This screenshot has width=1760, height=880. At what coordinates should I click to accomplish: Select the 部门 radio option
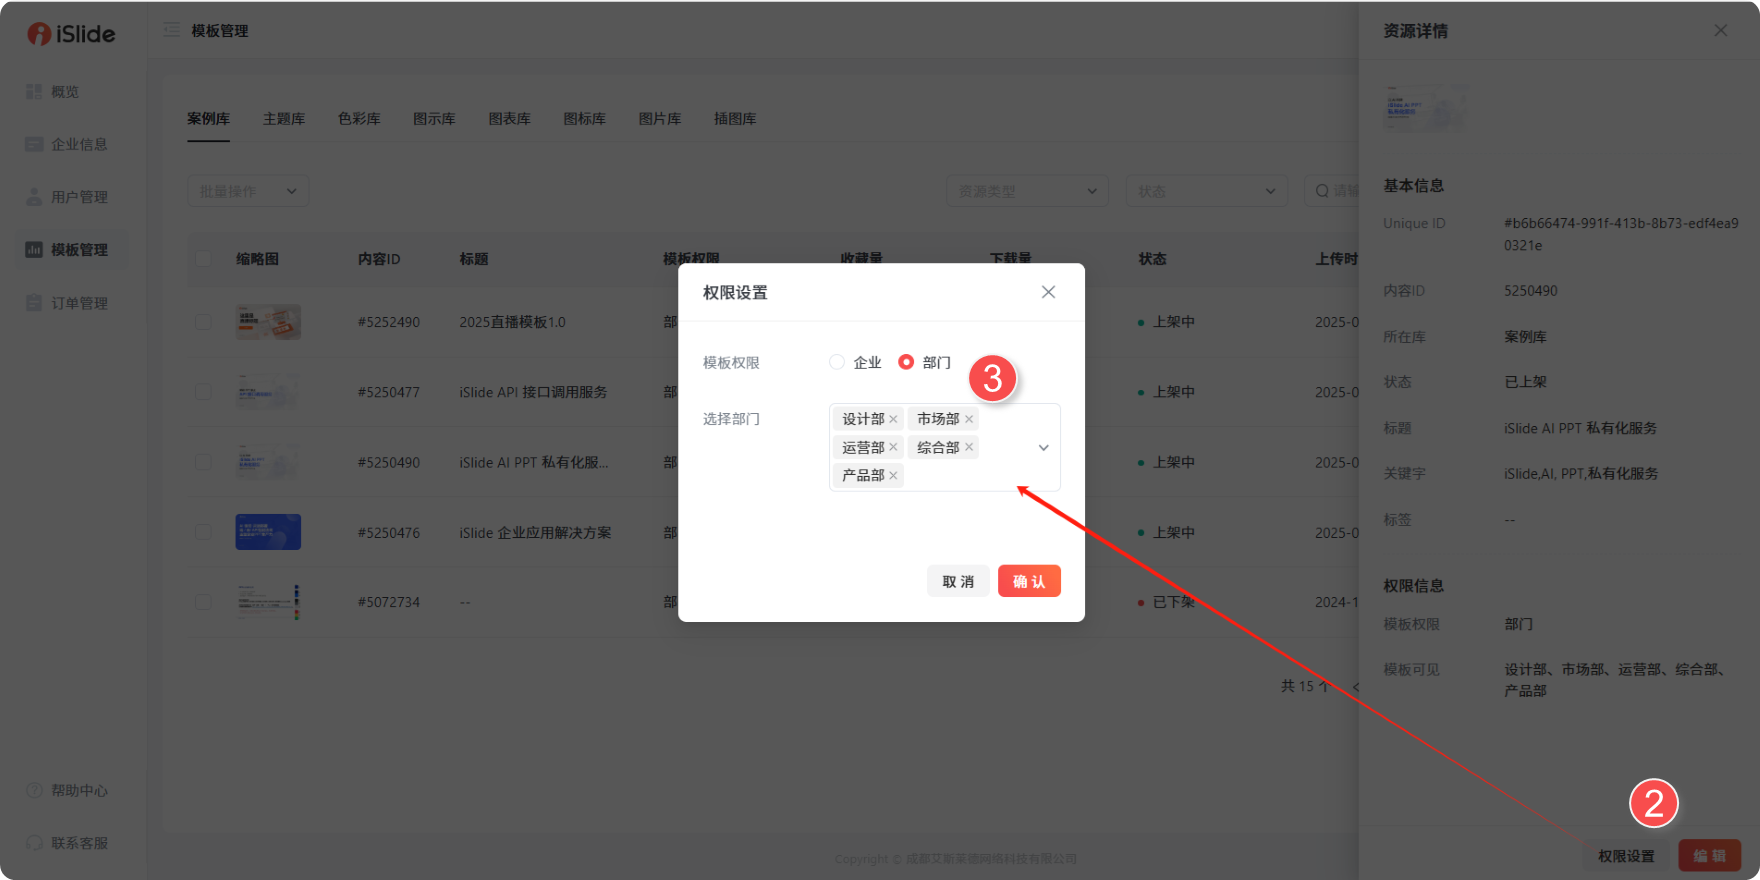coord(906,362)
